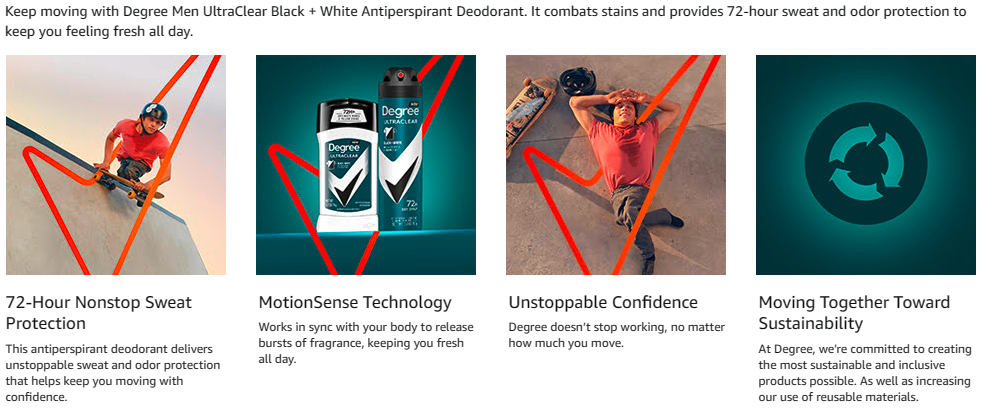Click the skateboarder's blue helmet
The height and width of the screenshot is (420, 995).
tap(154, 114)
